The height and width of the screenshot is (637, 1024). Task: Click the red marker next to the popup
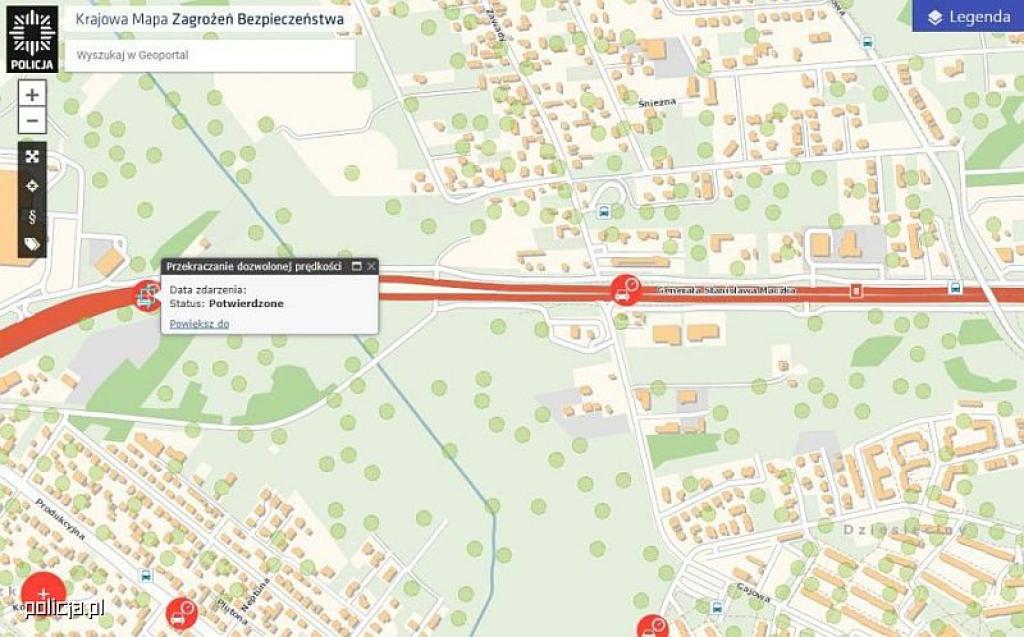click(148, 296)
